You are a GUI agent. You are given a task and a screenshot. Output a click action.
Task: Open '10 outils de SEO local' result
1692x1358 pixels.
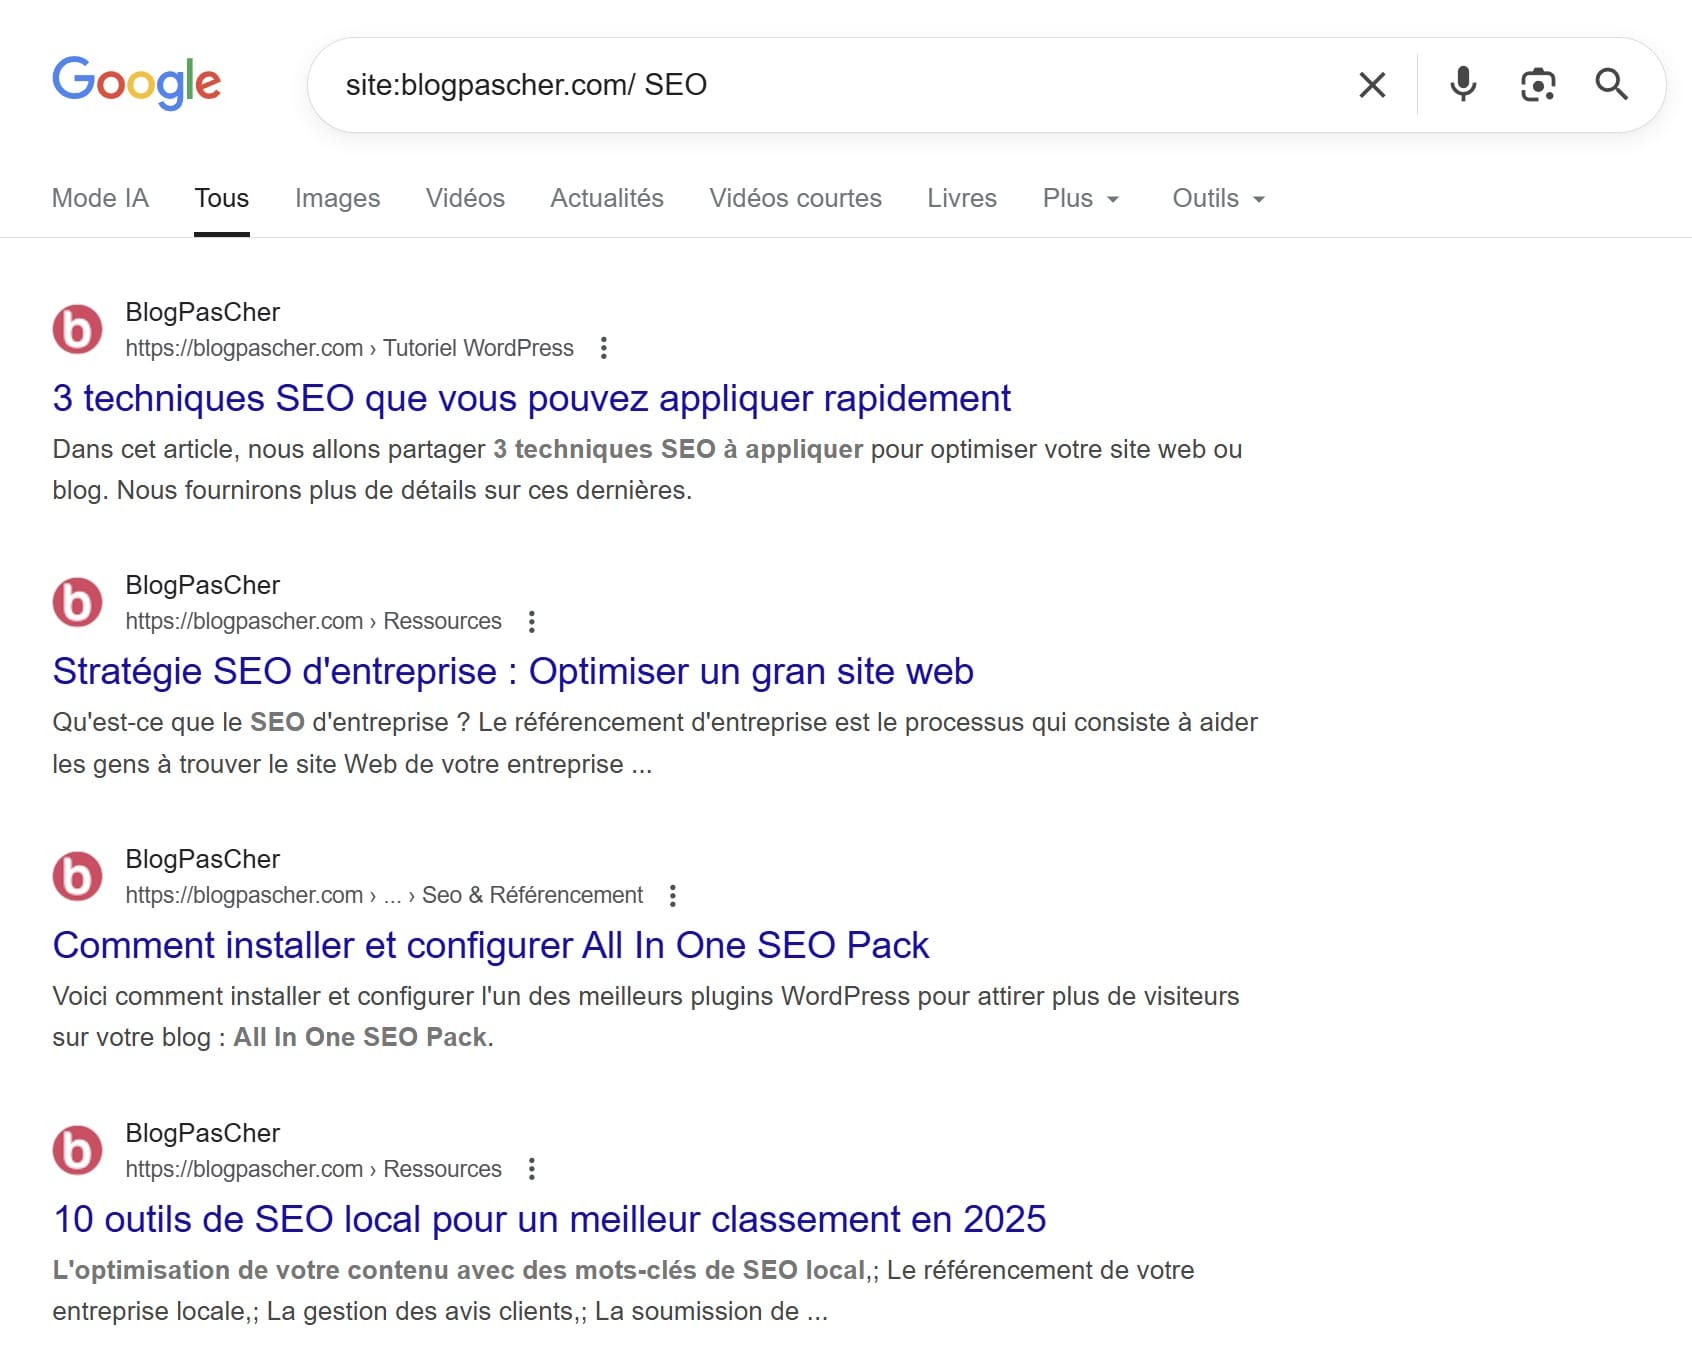549,1219
